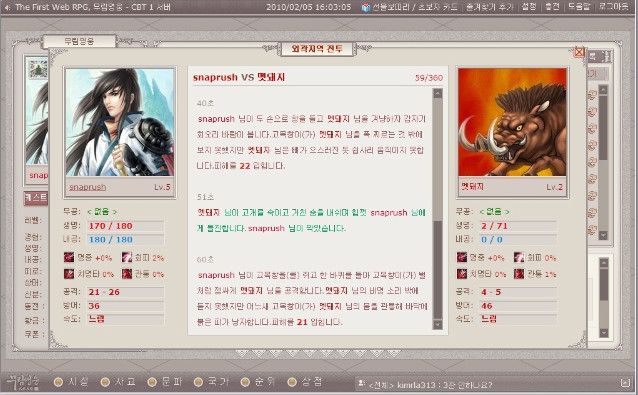Screen dimensions: 638x395
Task: Click 충전 recharge link
Action: tap(552, 7)
